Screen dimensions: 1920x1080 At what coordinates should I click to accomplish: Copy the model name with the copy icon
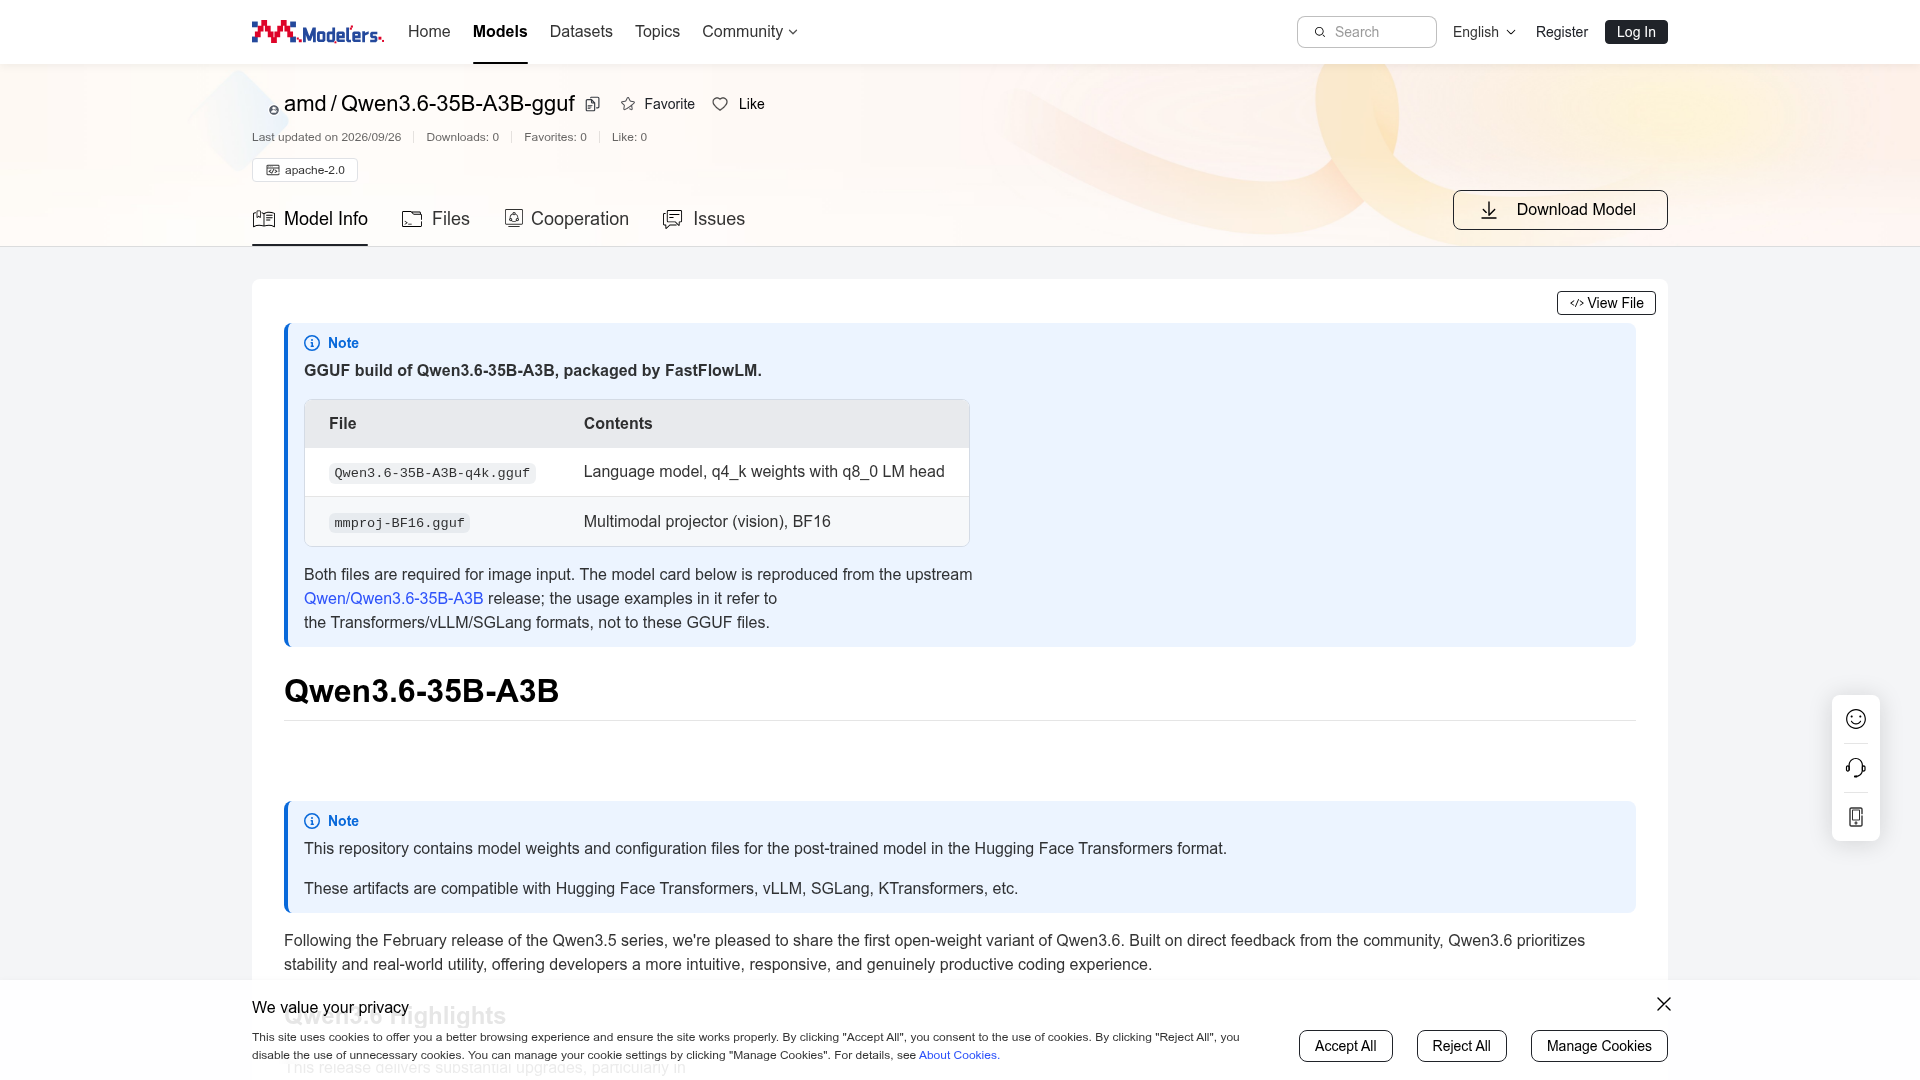(593, 104)
